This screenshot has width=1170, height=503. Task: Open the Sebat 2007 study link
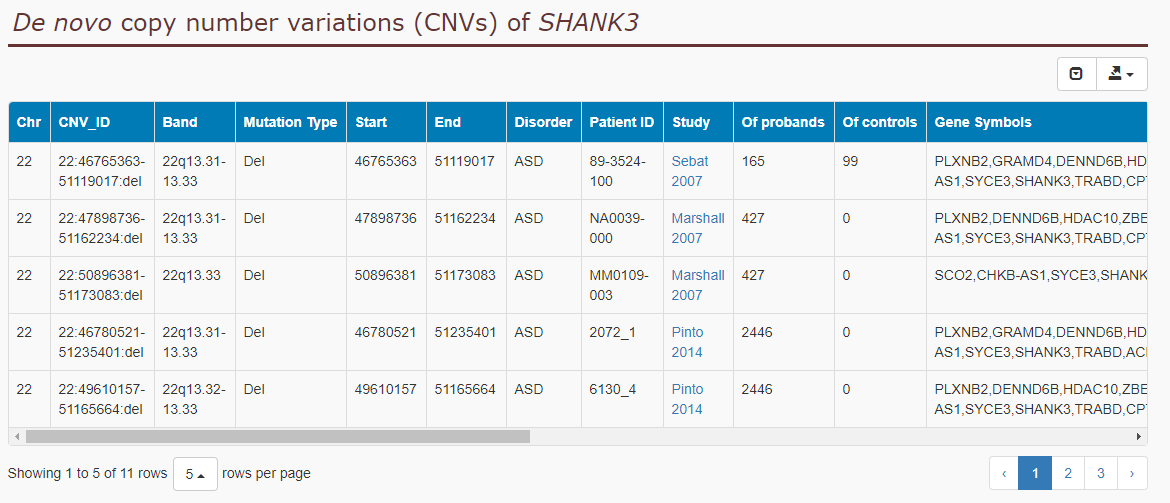tap(689, 171)
